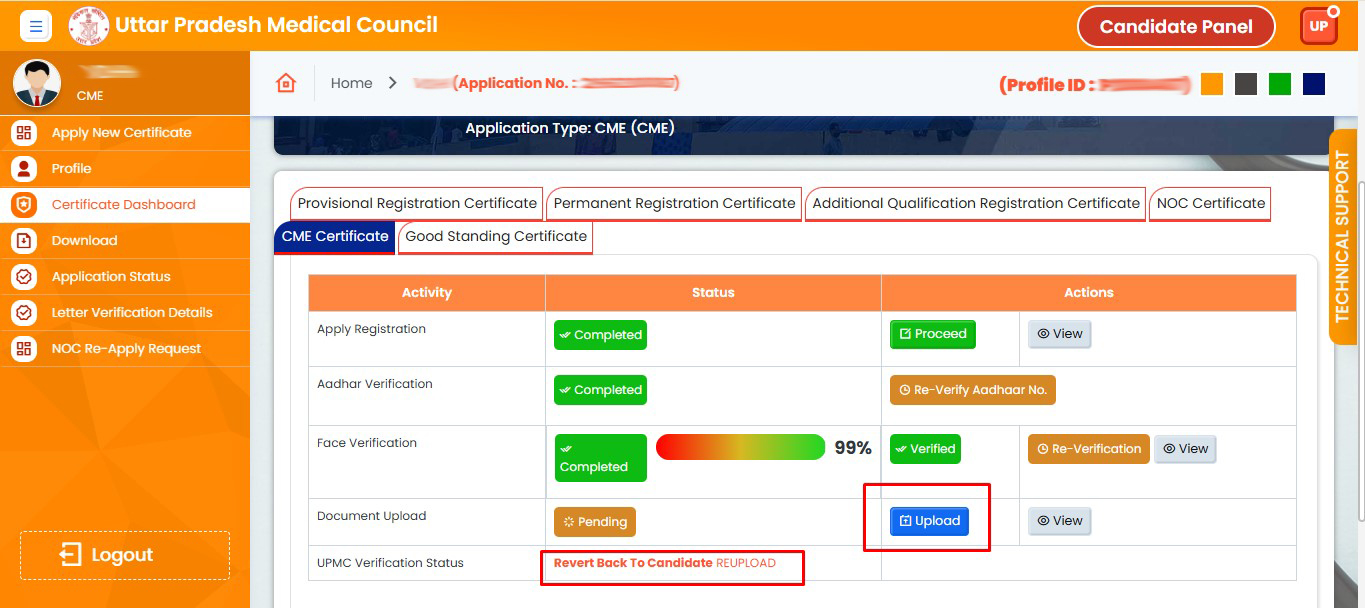Open the Technical Support side panel

click(x=1342, y=237)
